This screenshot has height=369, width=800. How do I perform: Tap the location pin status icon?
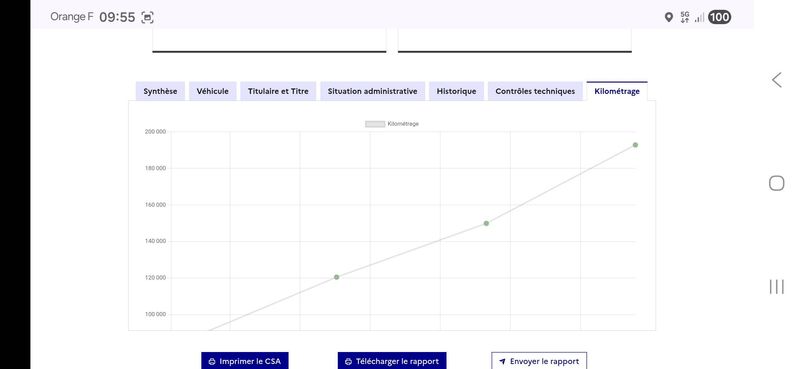(669, 17)
